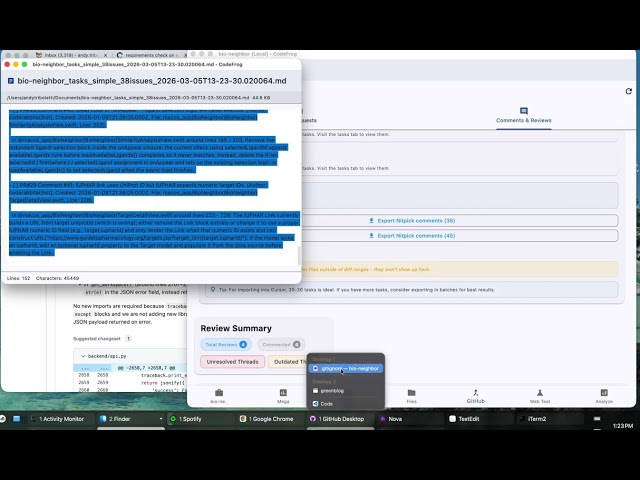
Task: Click the Characters: 45449 status text
Action: [58, 278]
